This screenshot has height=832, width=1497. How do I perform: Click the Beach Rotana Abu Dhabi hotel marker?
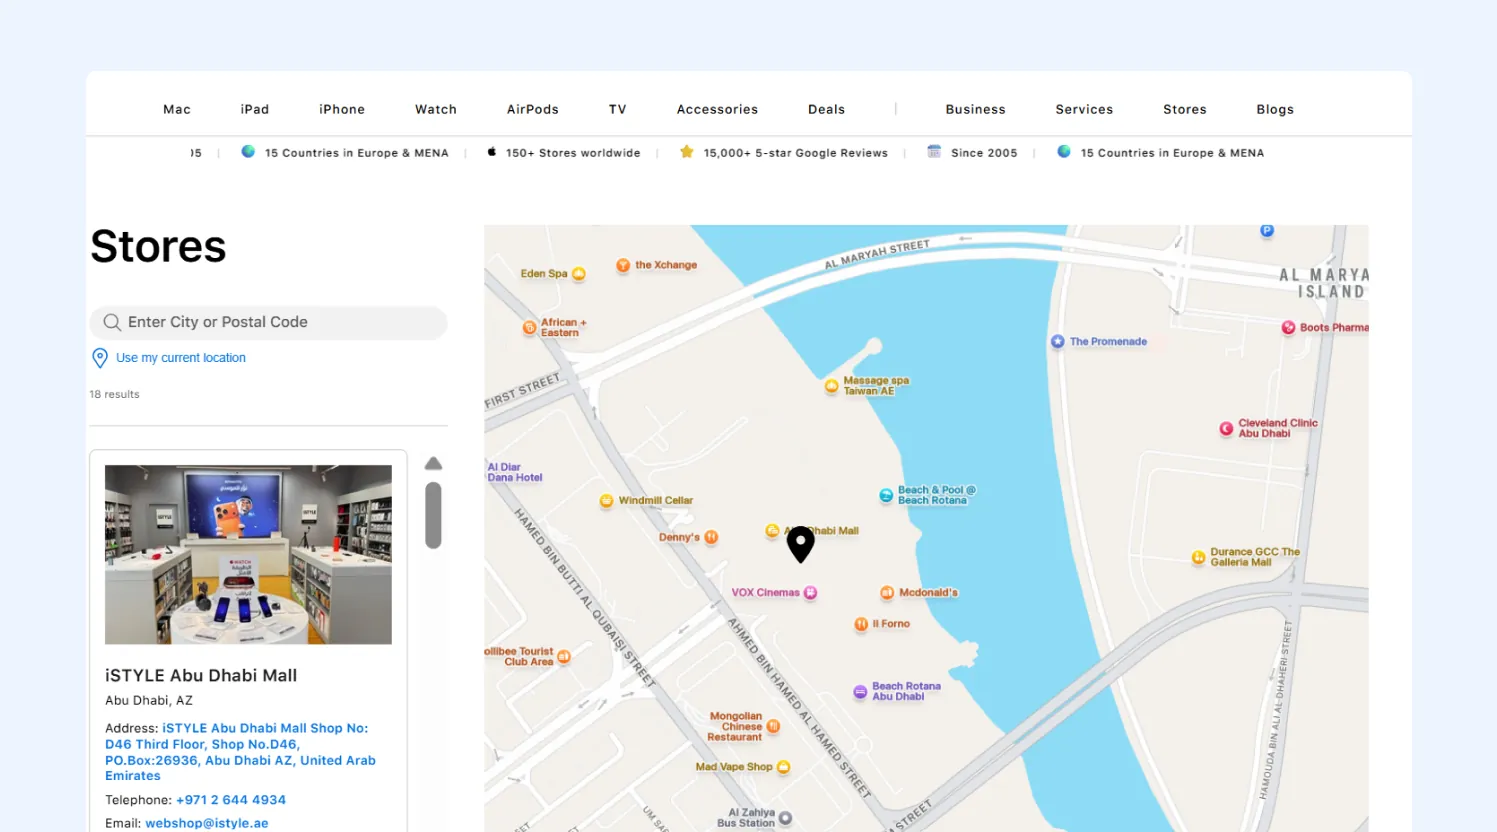[859, 692]
